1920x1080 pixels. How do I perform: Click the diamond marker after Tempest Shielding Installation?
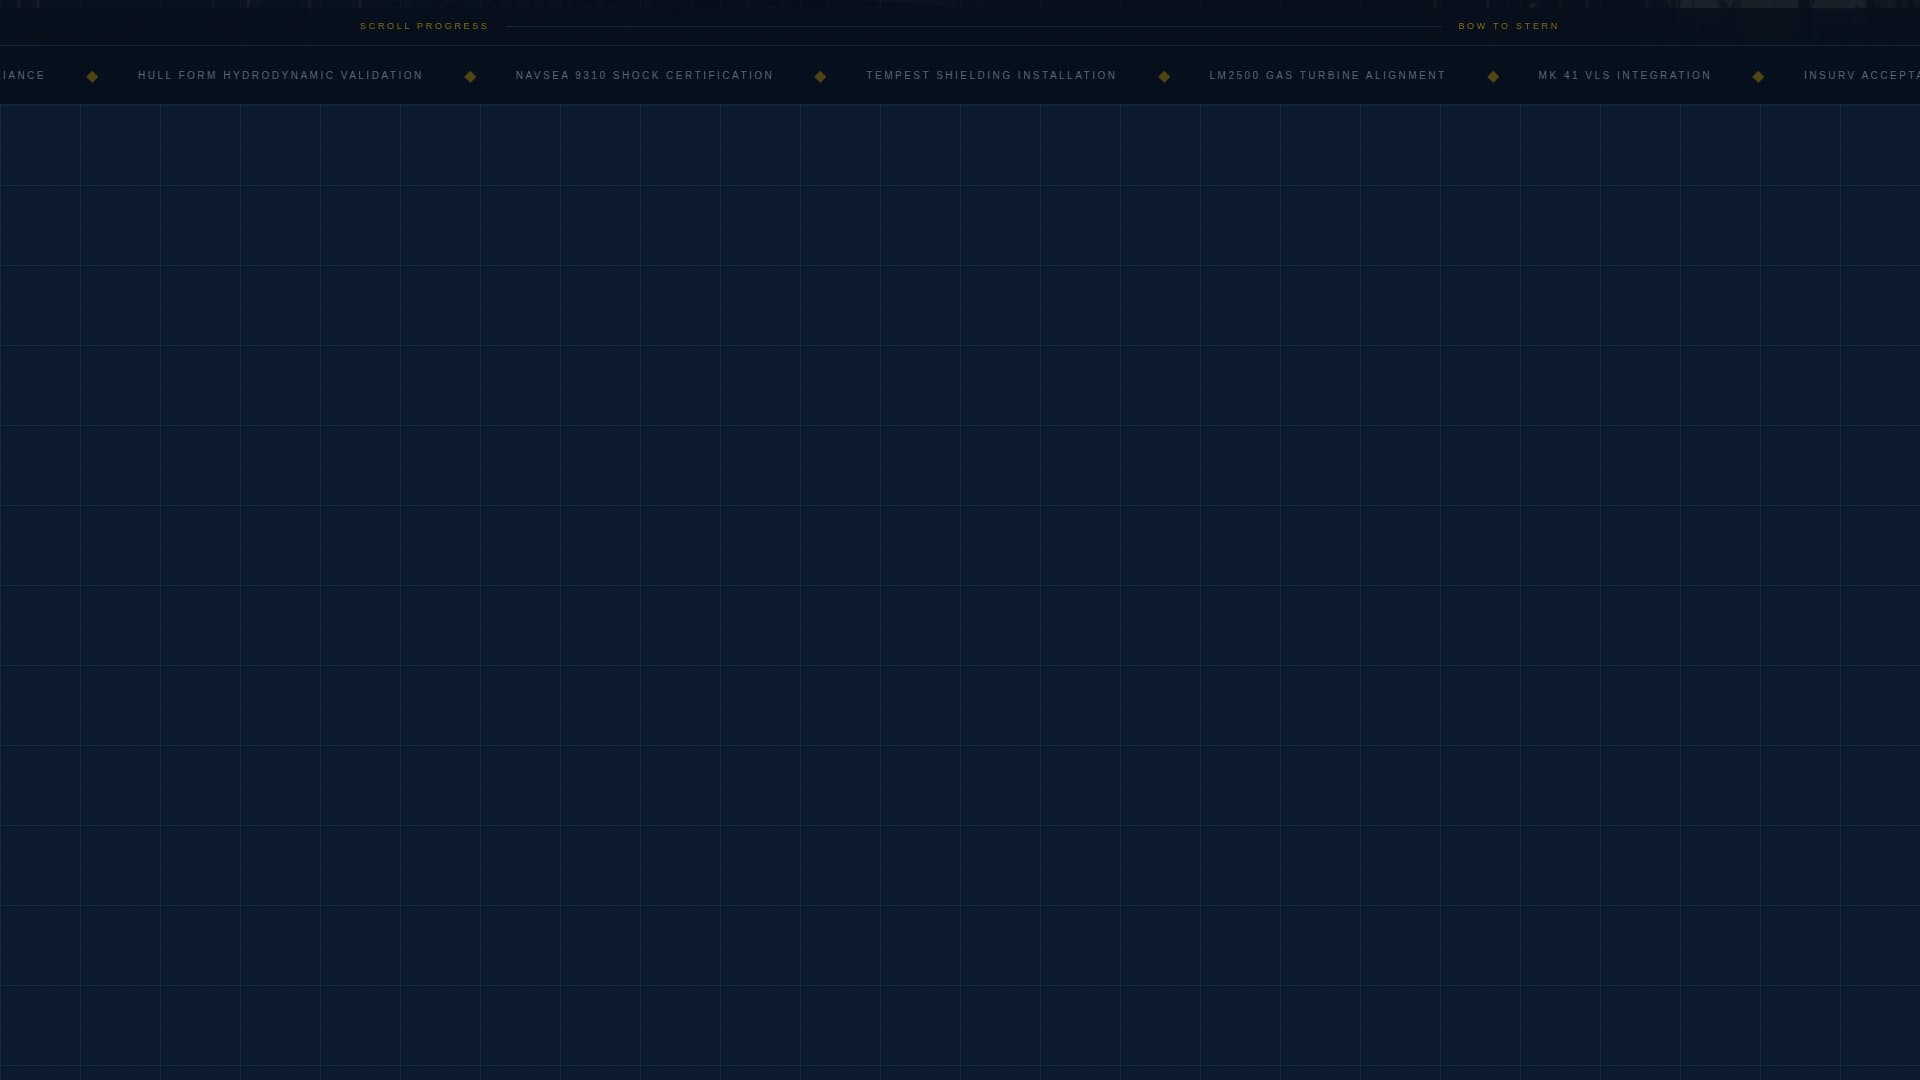click(x=1163, y=75)
